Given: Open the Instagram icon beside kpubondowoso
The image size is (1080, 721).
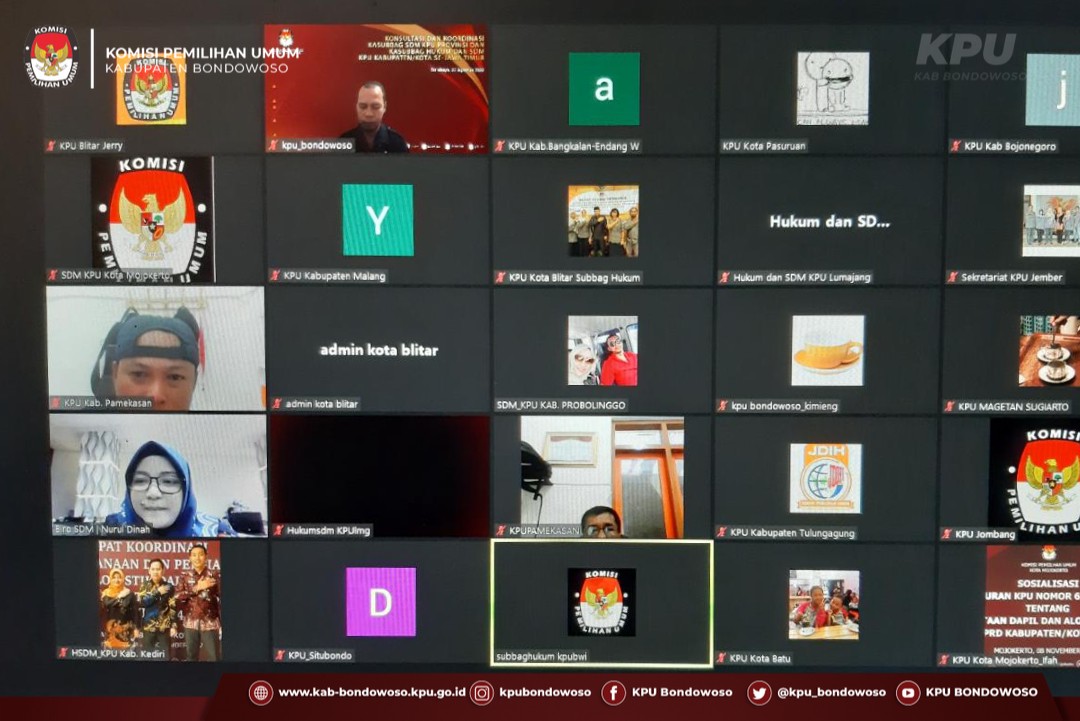Looking at the screenshot, I should 482,693.
